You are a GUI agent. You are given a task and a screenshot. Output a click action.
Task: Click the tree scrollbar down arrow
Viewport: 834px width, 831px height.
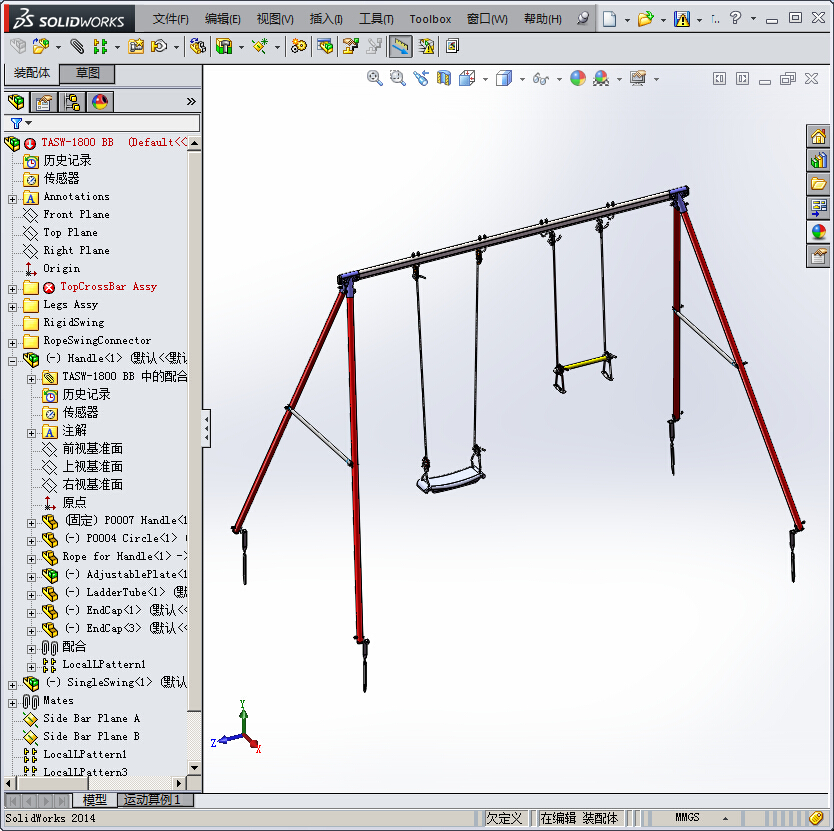(x=194, y=768)
